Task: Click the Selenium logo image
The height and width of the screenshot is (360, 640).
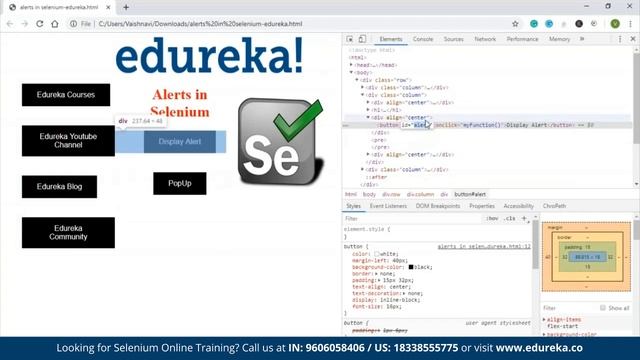Action: [280, 141]
